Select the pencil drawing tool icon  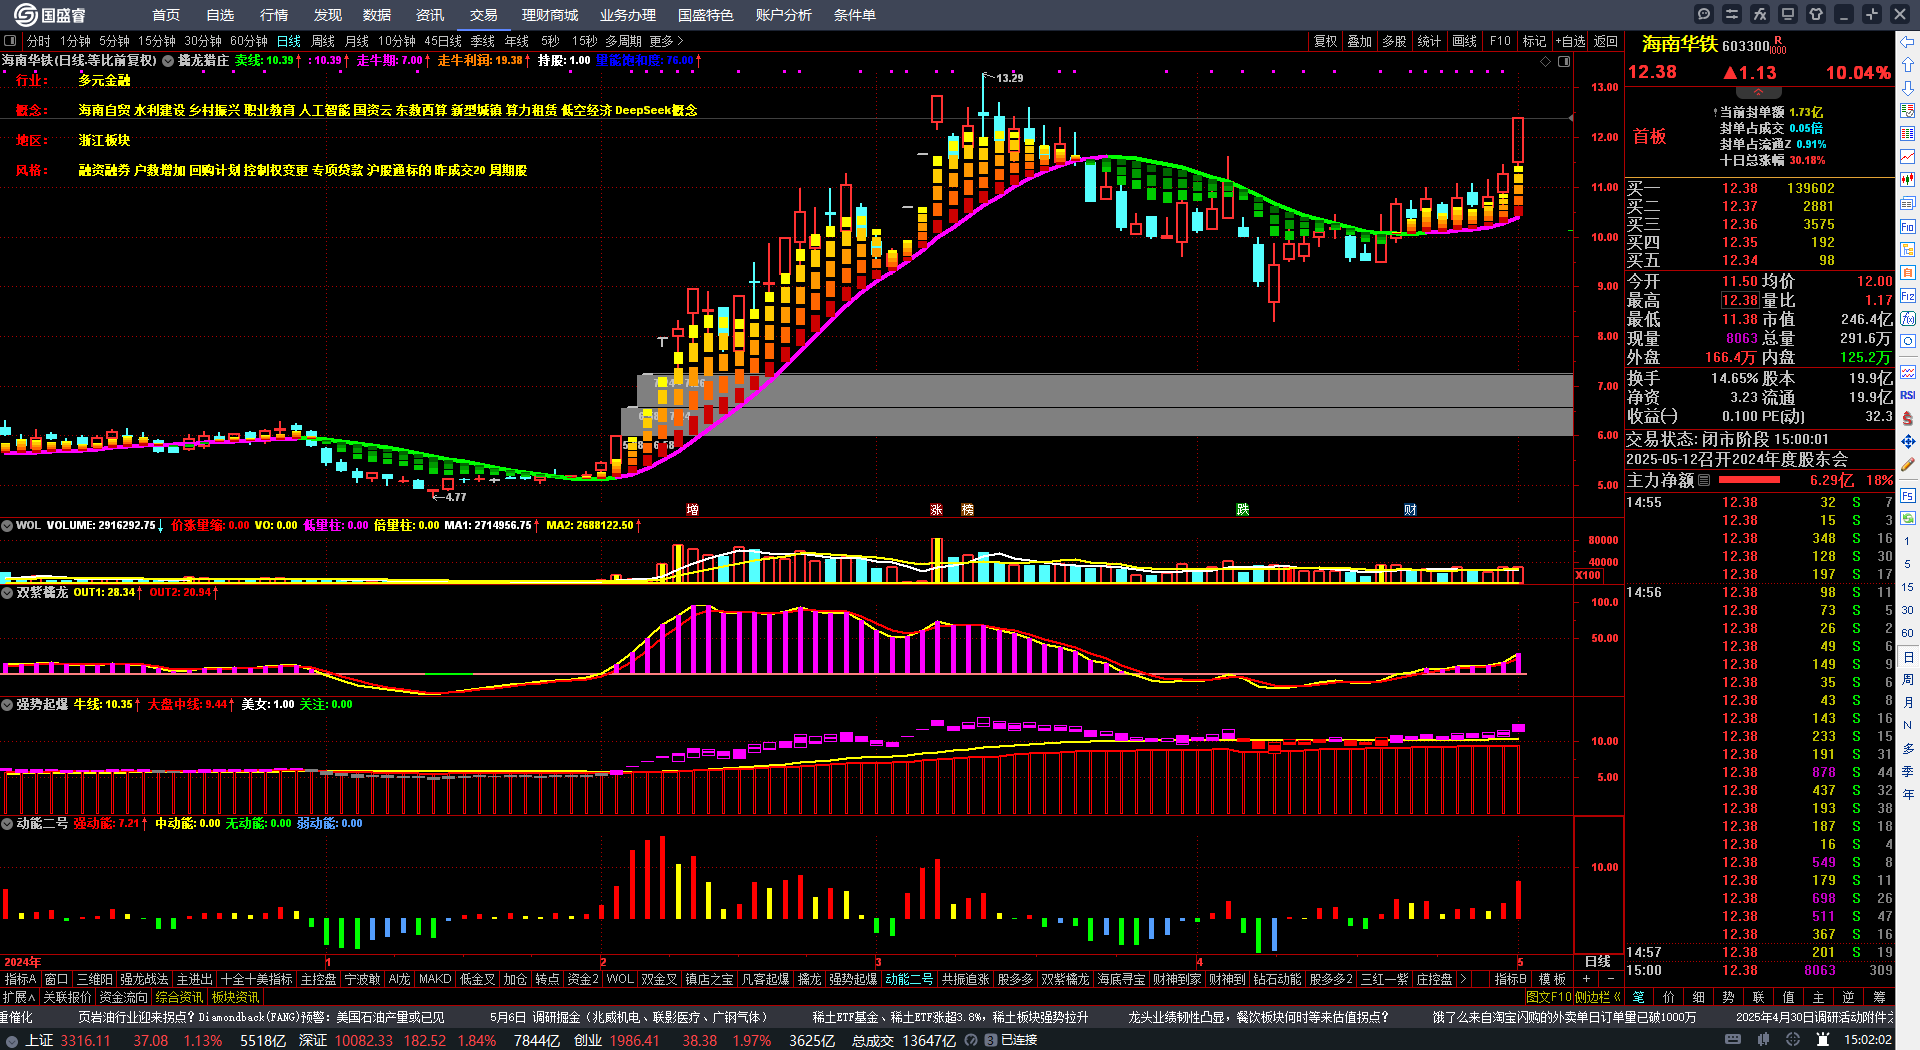(x=1908, y=465)
